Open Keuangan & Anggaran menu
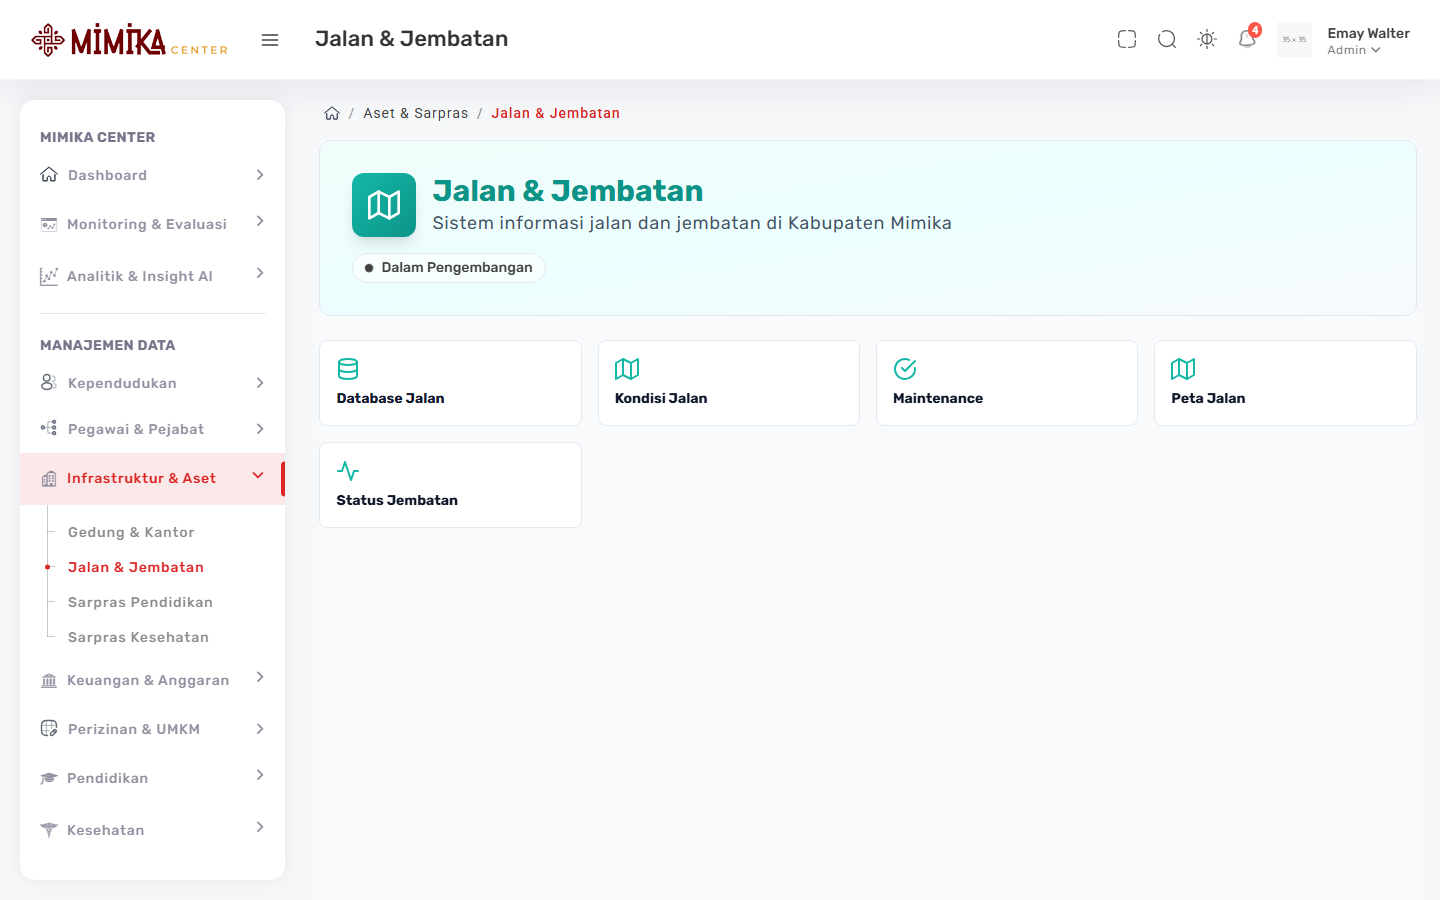This screenshot has width=1440, height=900. [152, 680]
